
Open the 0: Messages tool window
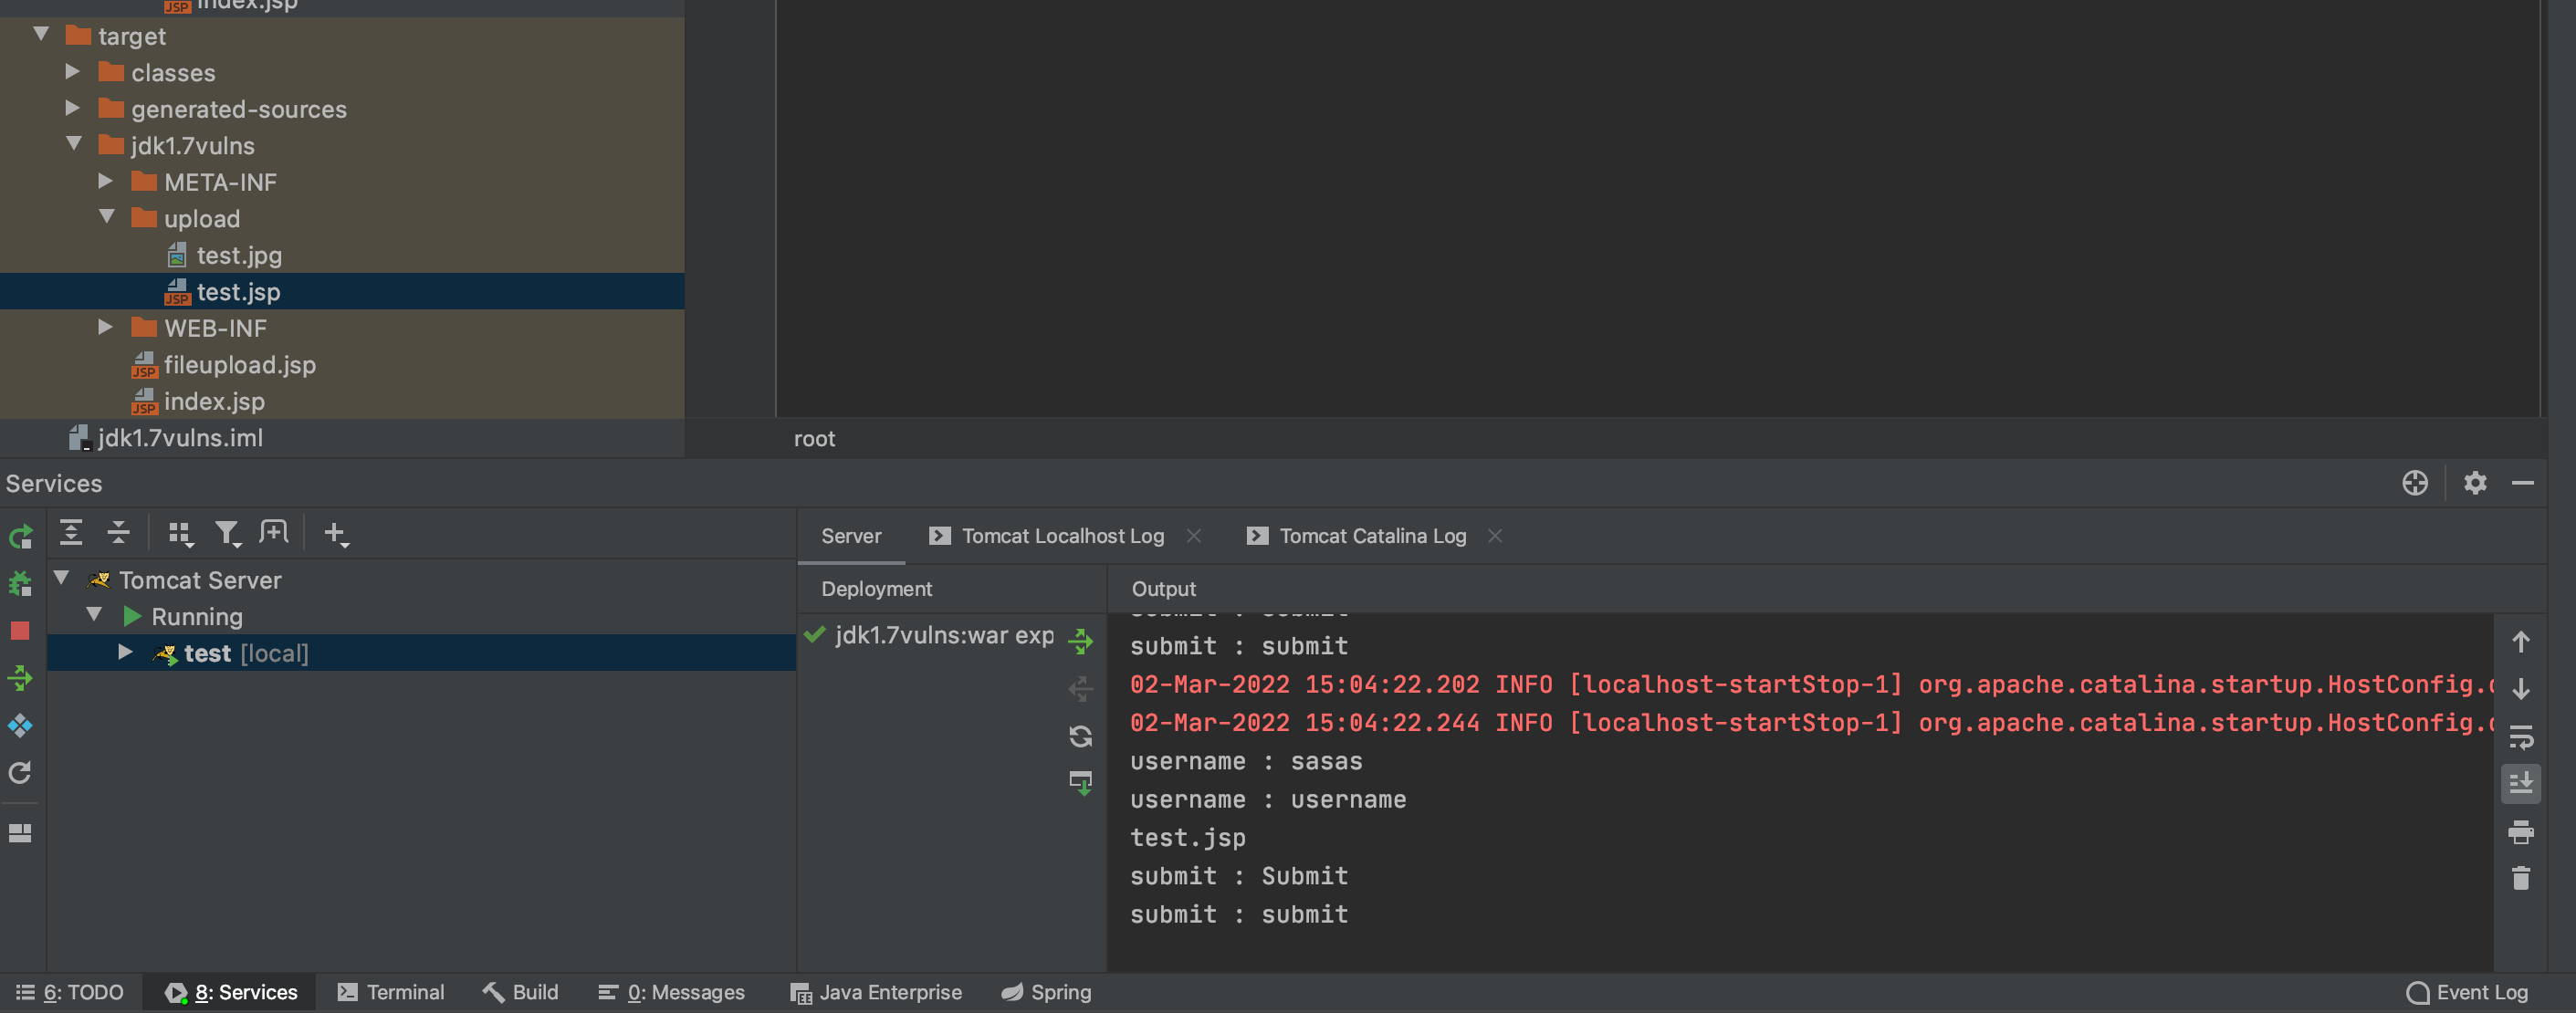click(672, 992)
